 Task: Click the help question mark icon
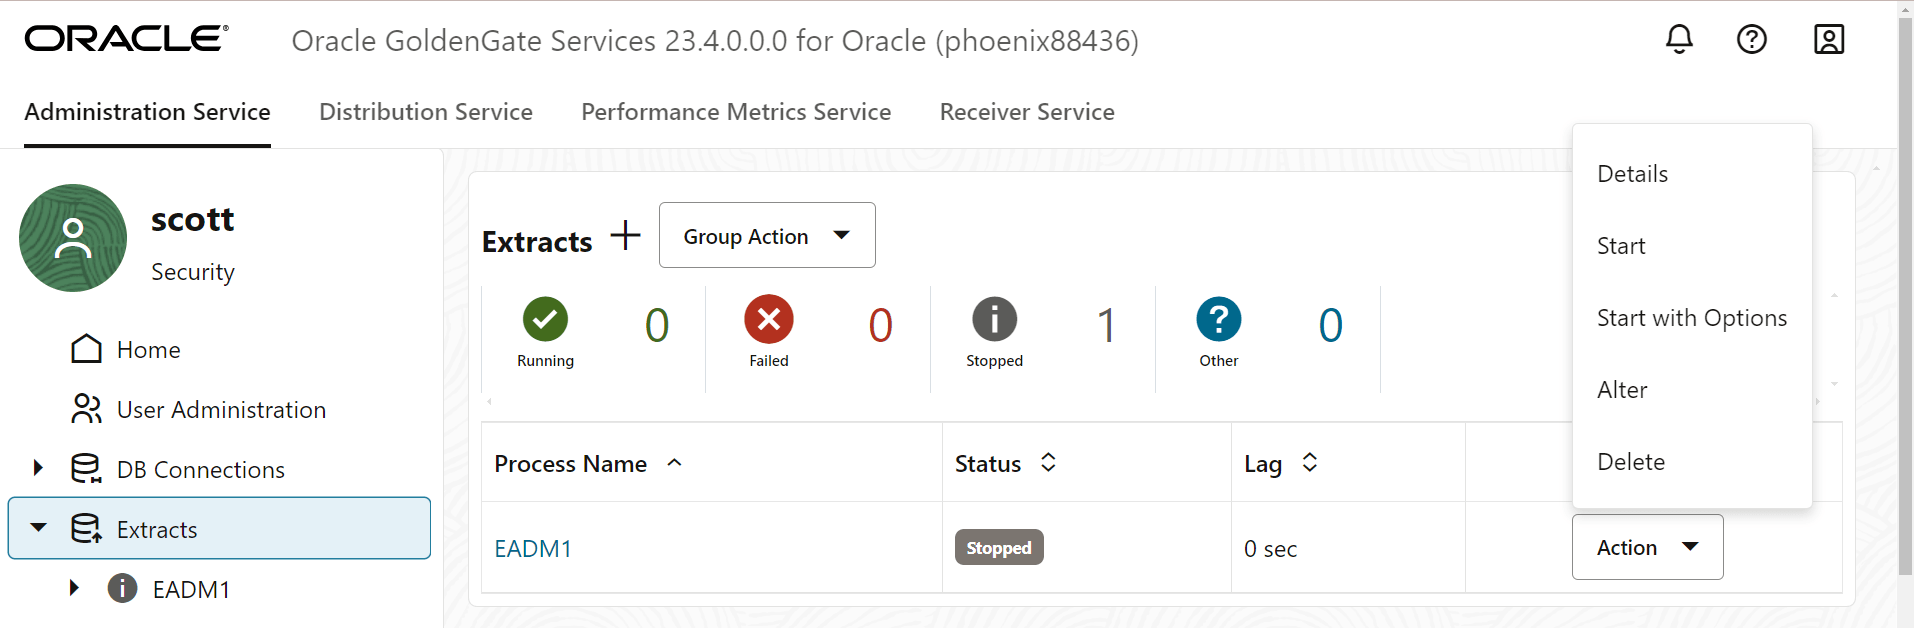[x=1752, y=39]
